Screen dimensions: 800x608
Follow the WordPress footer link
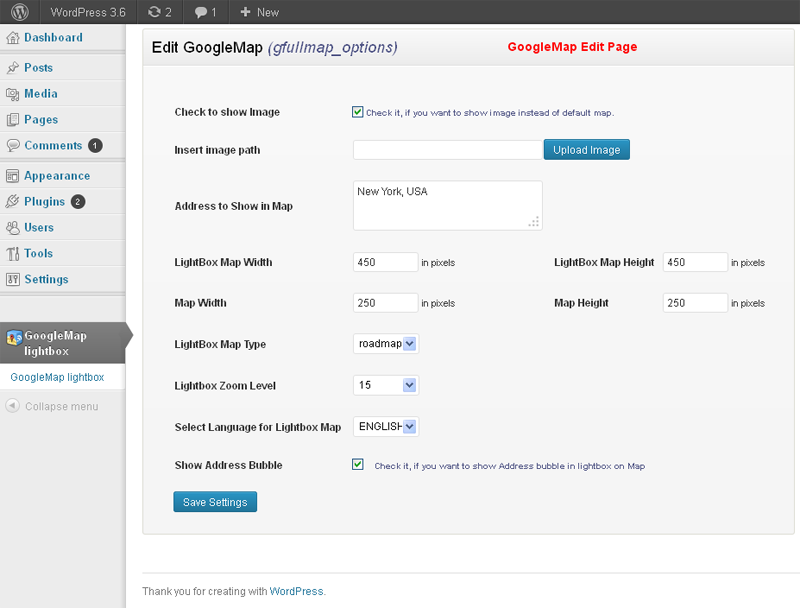pos(296,591)
